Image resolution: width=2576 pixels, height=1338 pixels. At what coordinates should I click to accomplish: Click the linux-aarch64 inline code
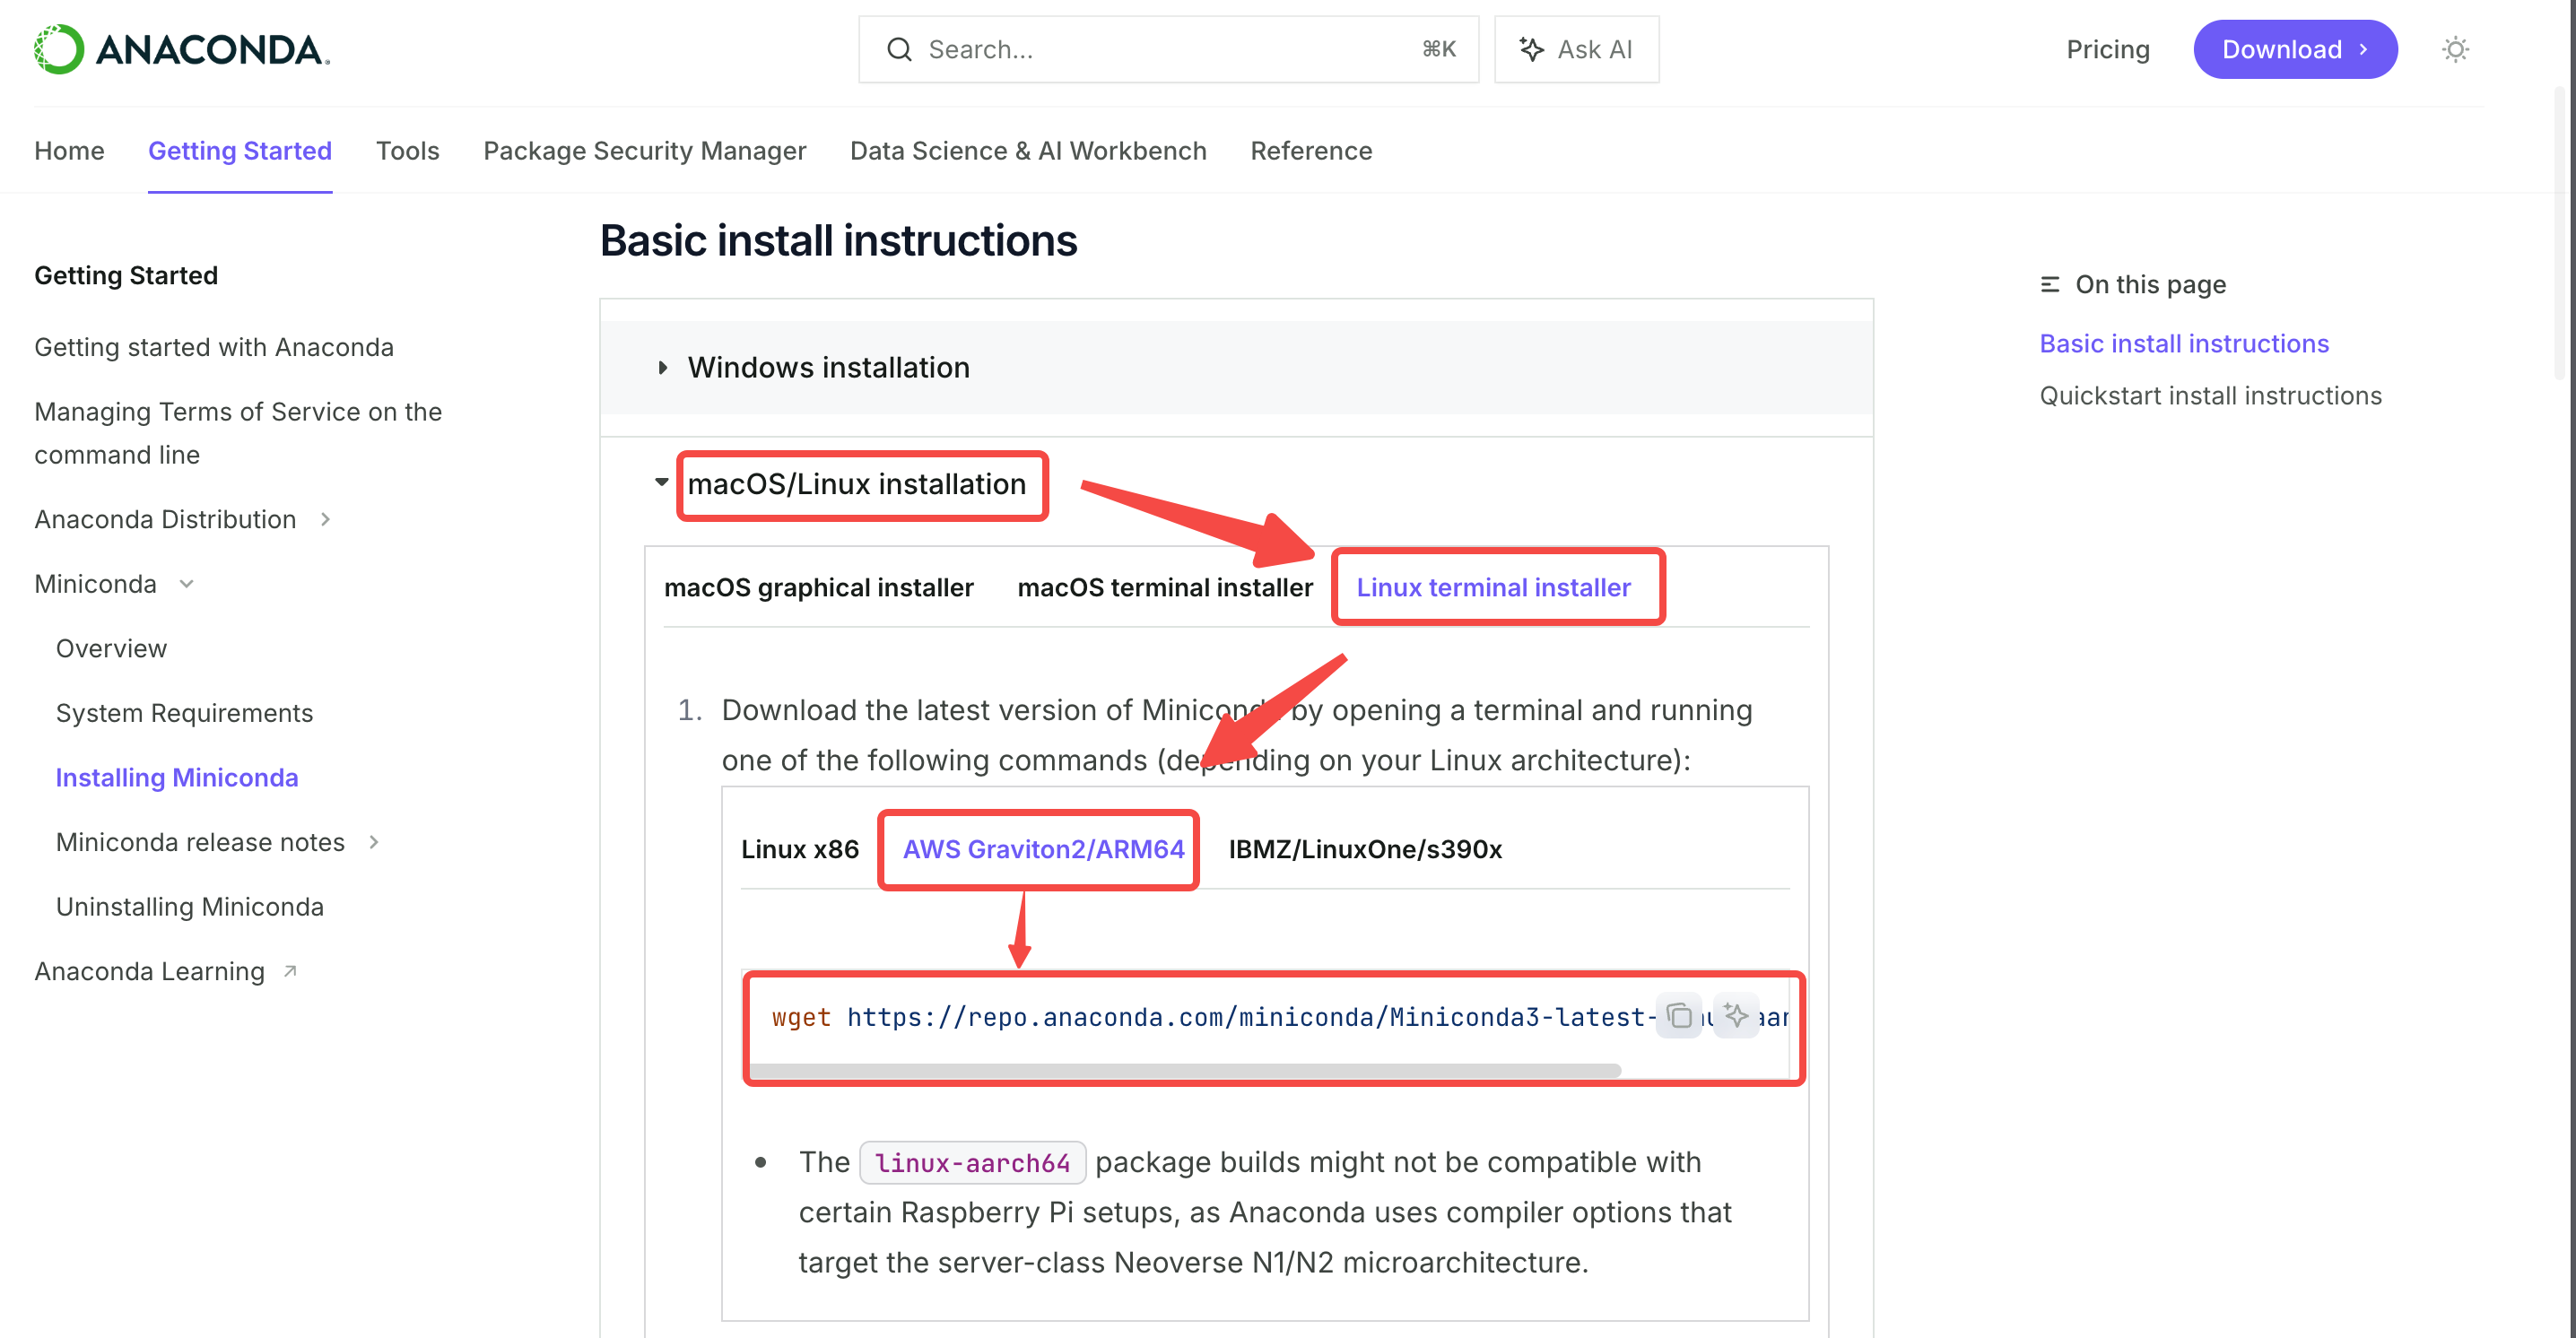[973, 1162]
